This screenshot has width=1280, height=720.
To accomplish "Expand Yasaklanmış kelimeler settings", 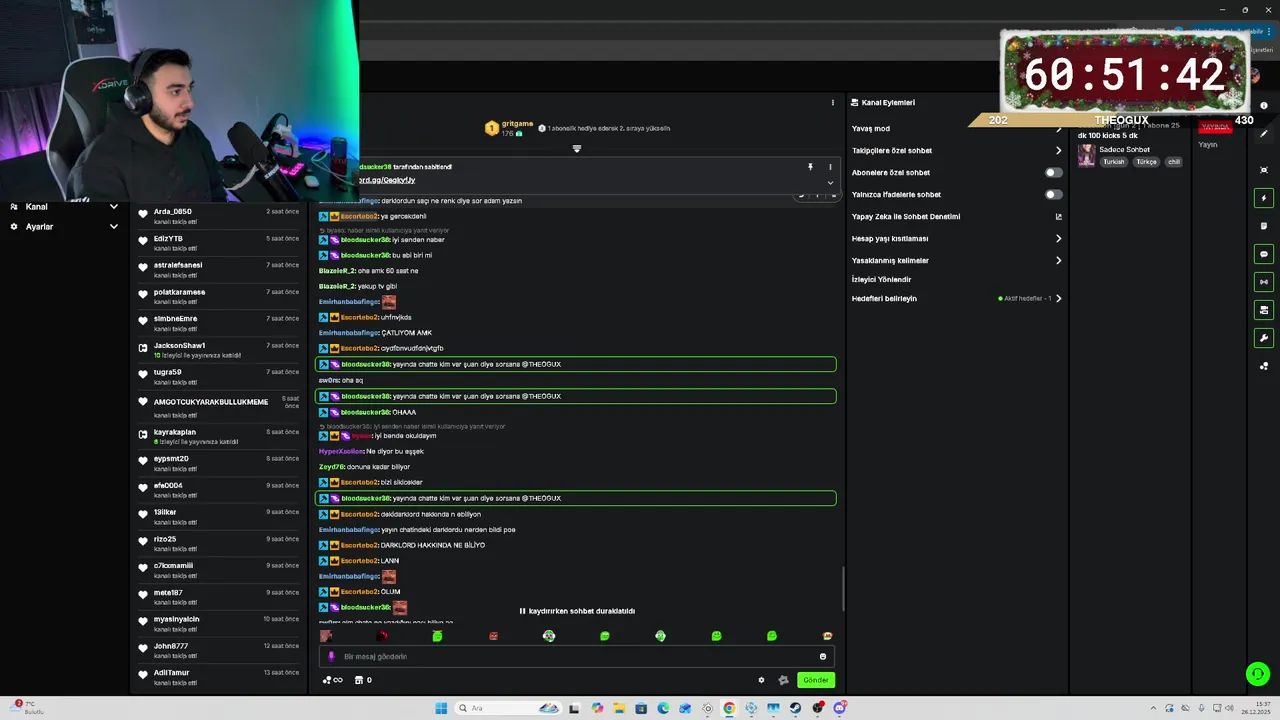I will point(1058,260).
